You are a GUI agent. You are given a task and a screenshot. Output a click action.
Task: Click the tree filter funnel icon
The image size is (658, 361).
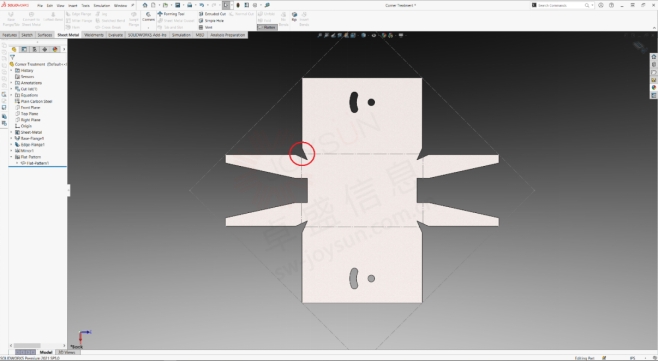[x=12, y=57]
